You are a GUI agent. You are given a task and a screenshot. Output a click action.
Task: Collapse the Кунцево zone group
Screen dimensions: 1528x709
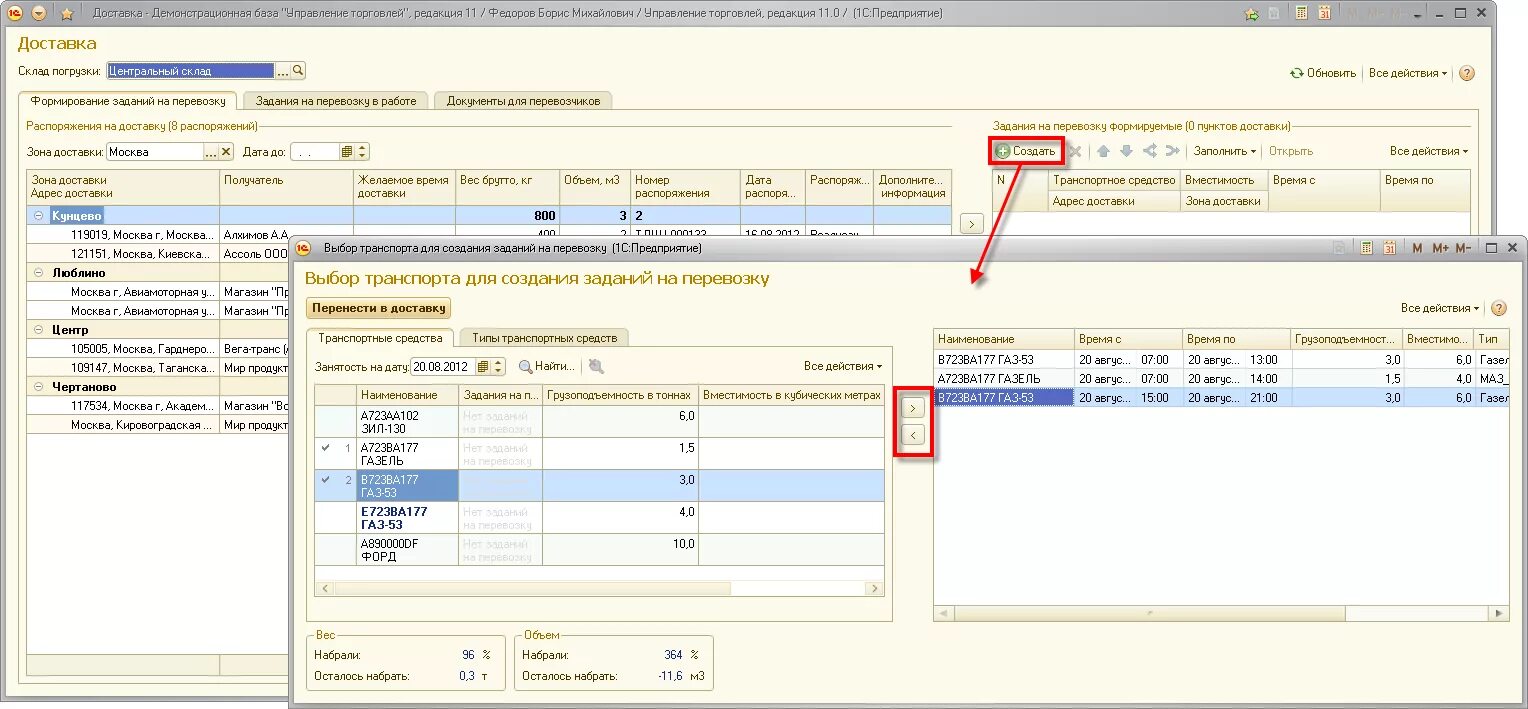coord(38,215)
